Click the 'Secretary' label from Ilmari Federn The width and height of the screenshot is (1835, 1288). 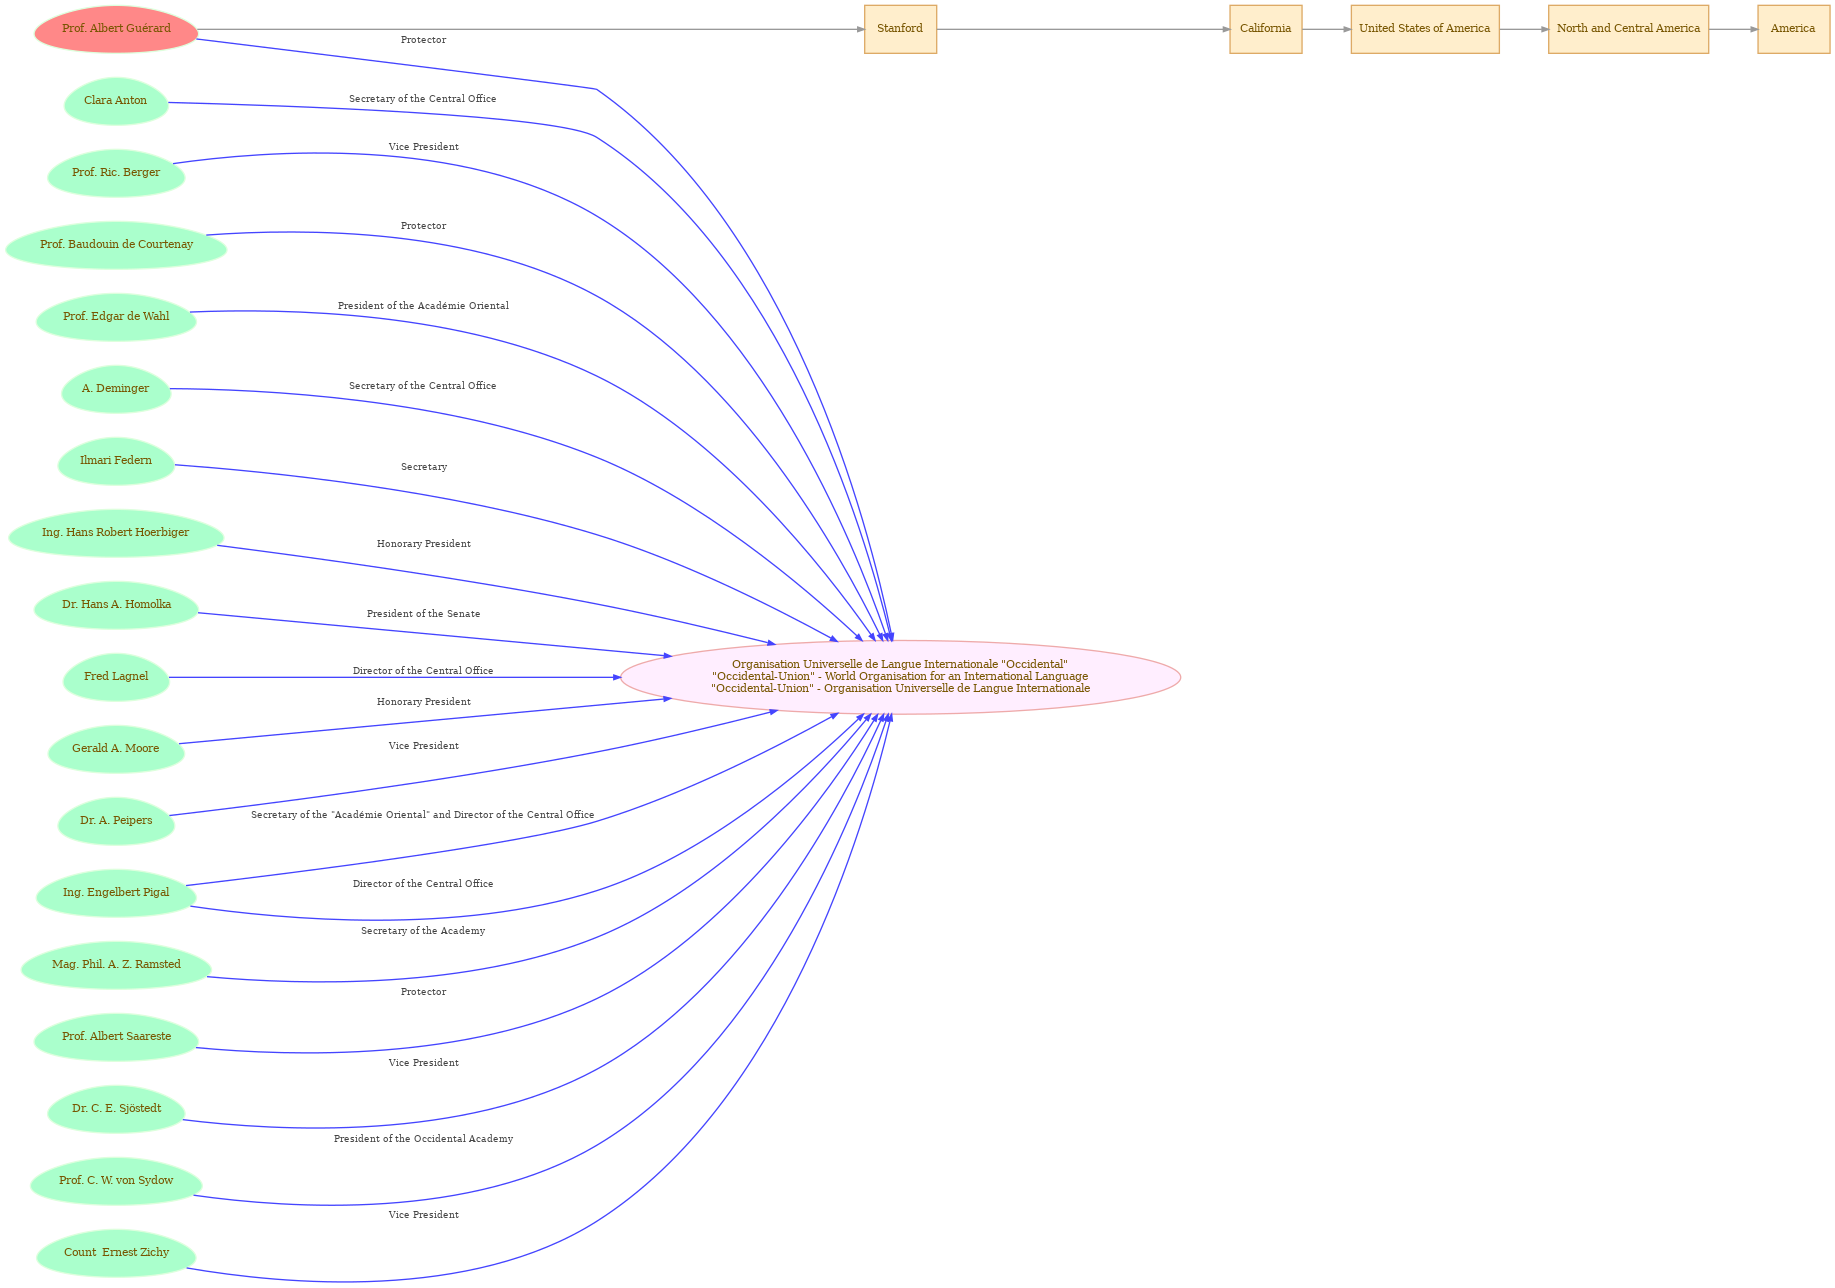[424, 467]
